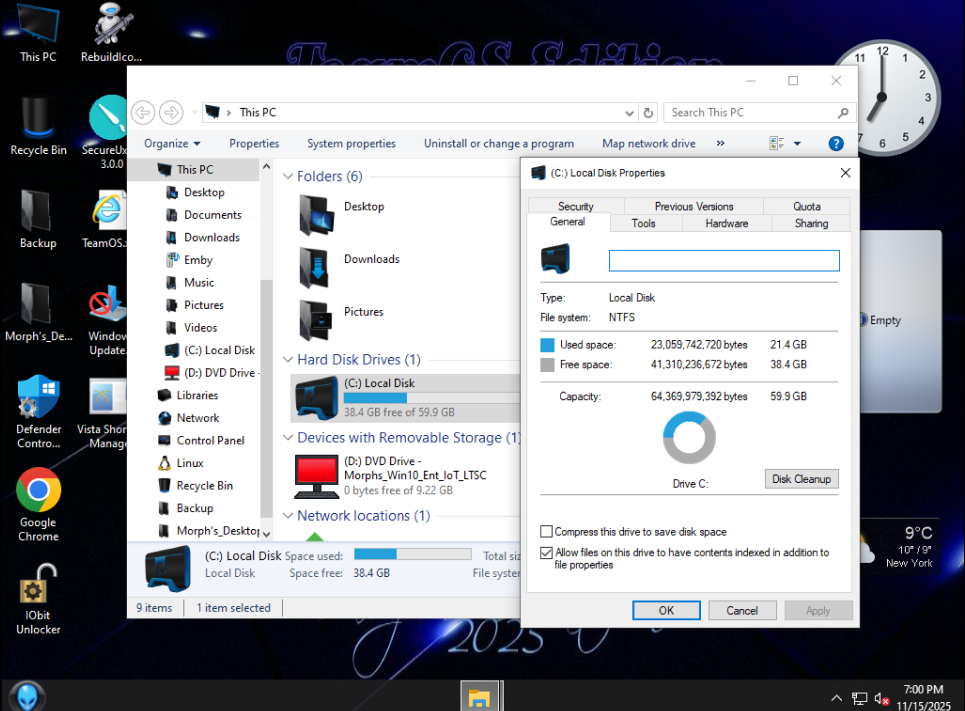Click Uninstall or change a program
The height and width of the screenshot is (711, 965).
coord(499,143)
